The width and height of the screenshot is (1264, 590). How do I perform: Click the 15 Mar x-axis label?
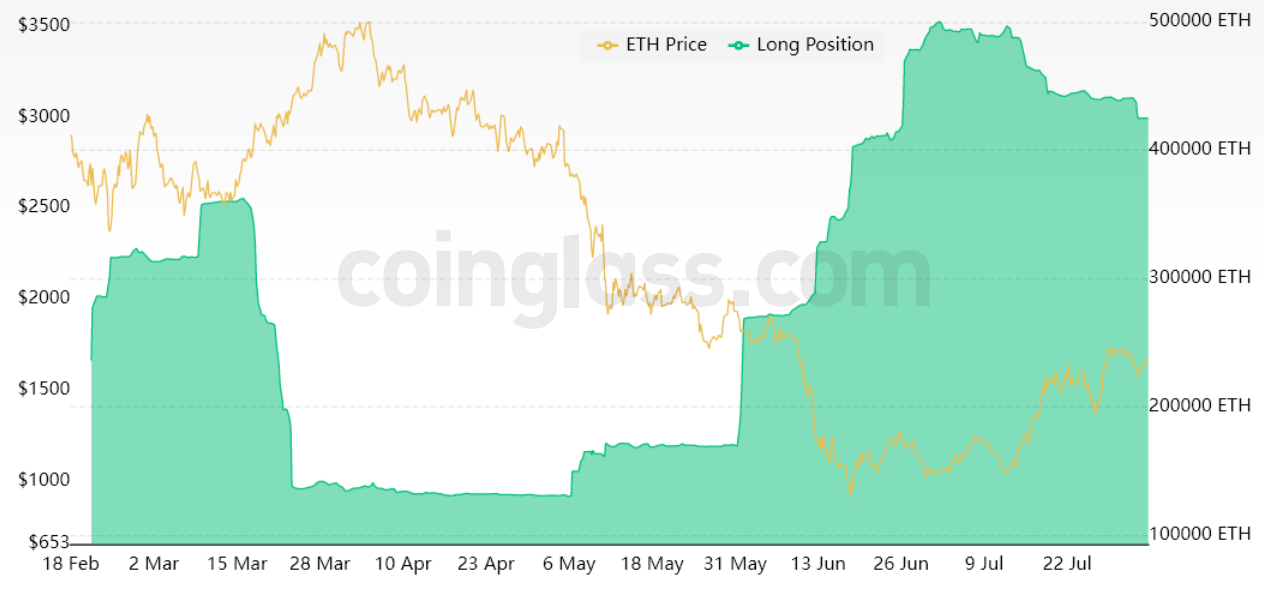[237, 564]
